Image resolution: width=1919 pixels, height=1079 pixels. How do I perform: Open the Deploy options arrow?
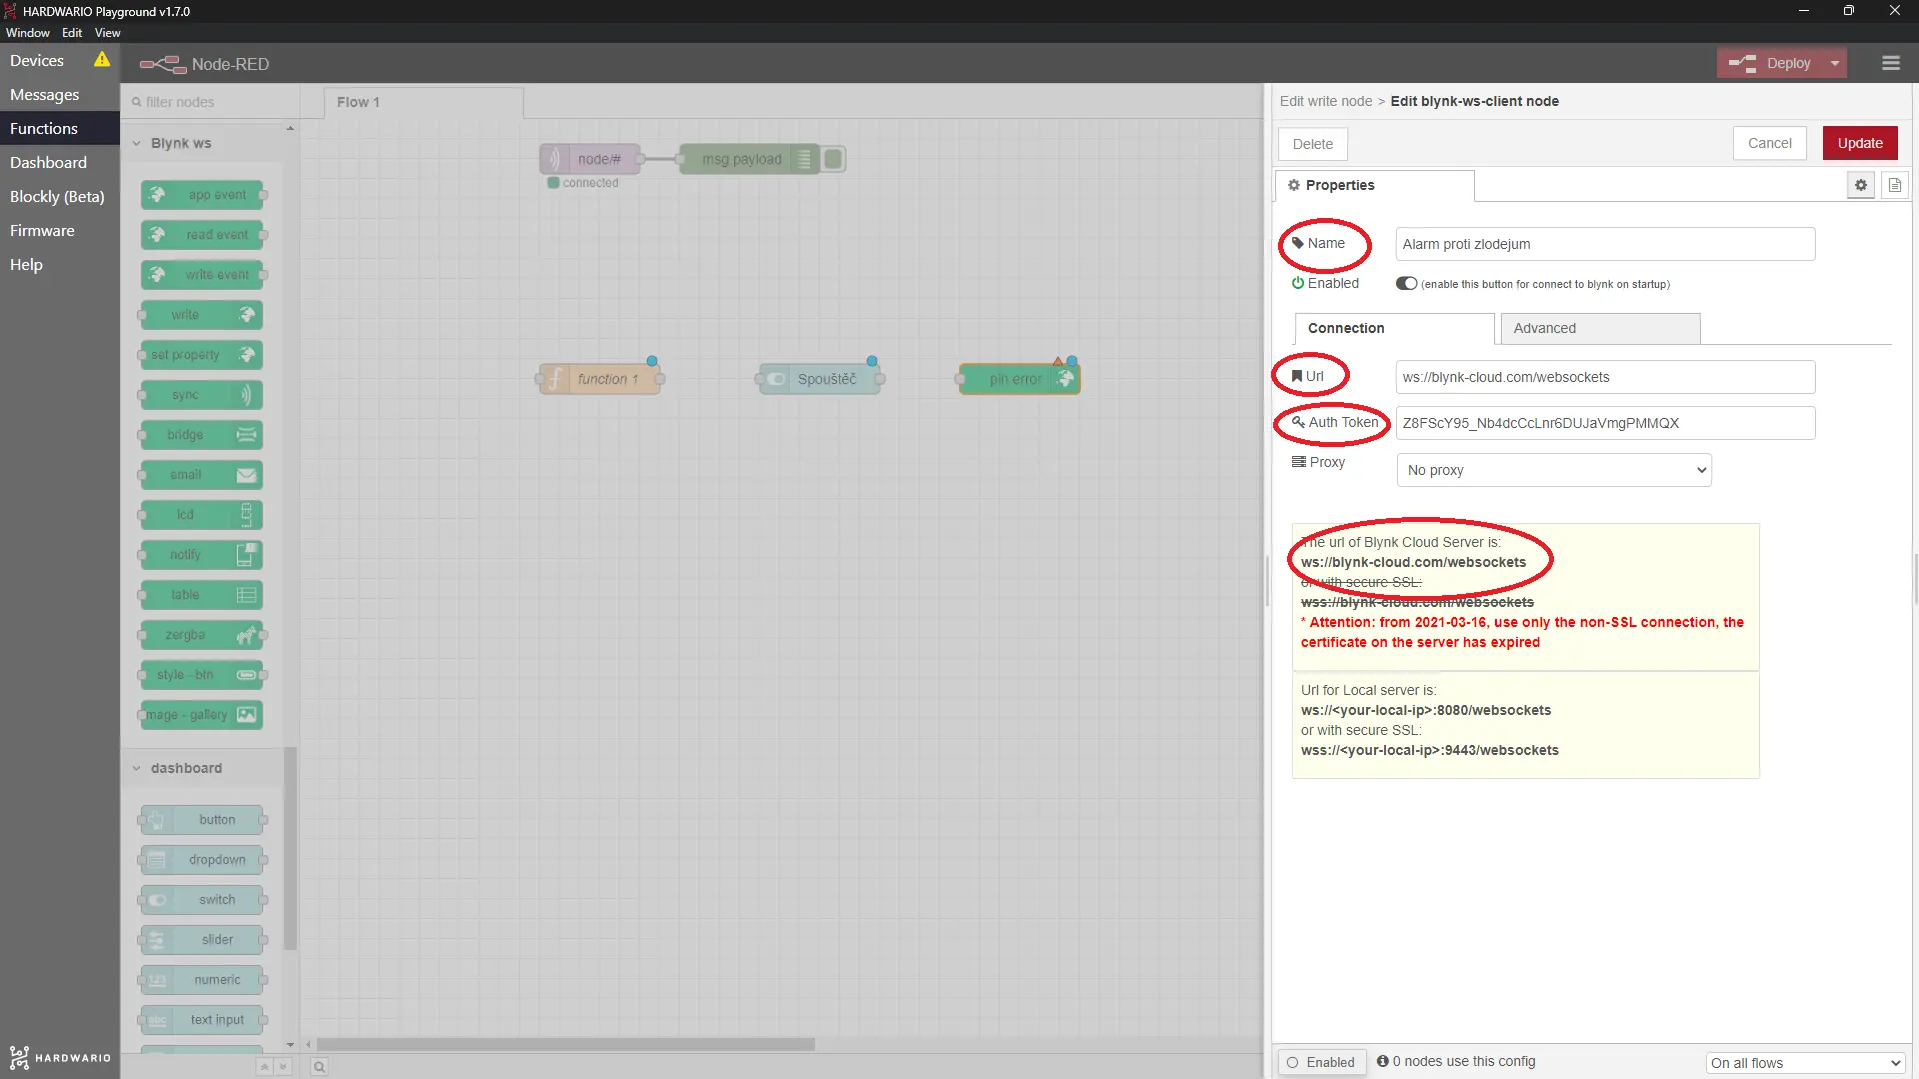point(1834,63)
